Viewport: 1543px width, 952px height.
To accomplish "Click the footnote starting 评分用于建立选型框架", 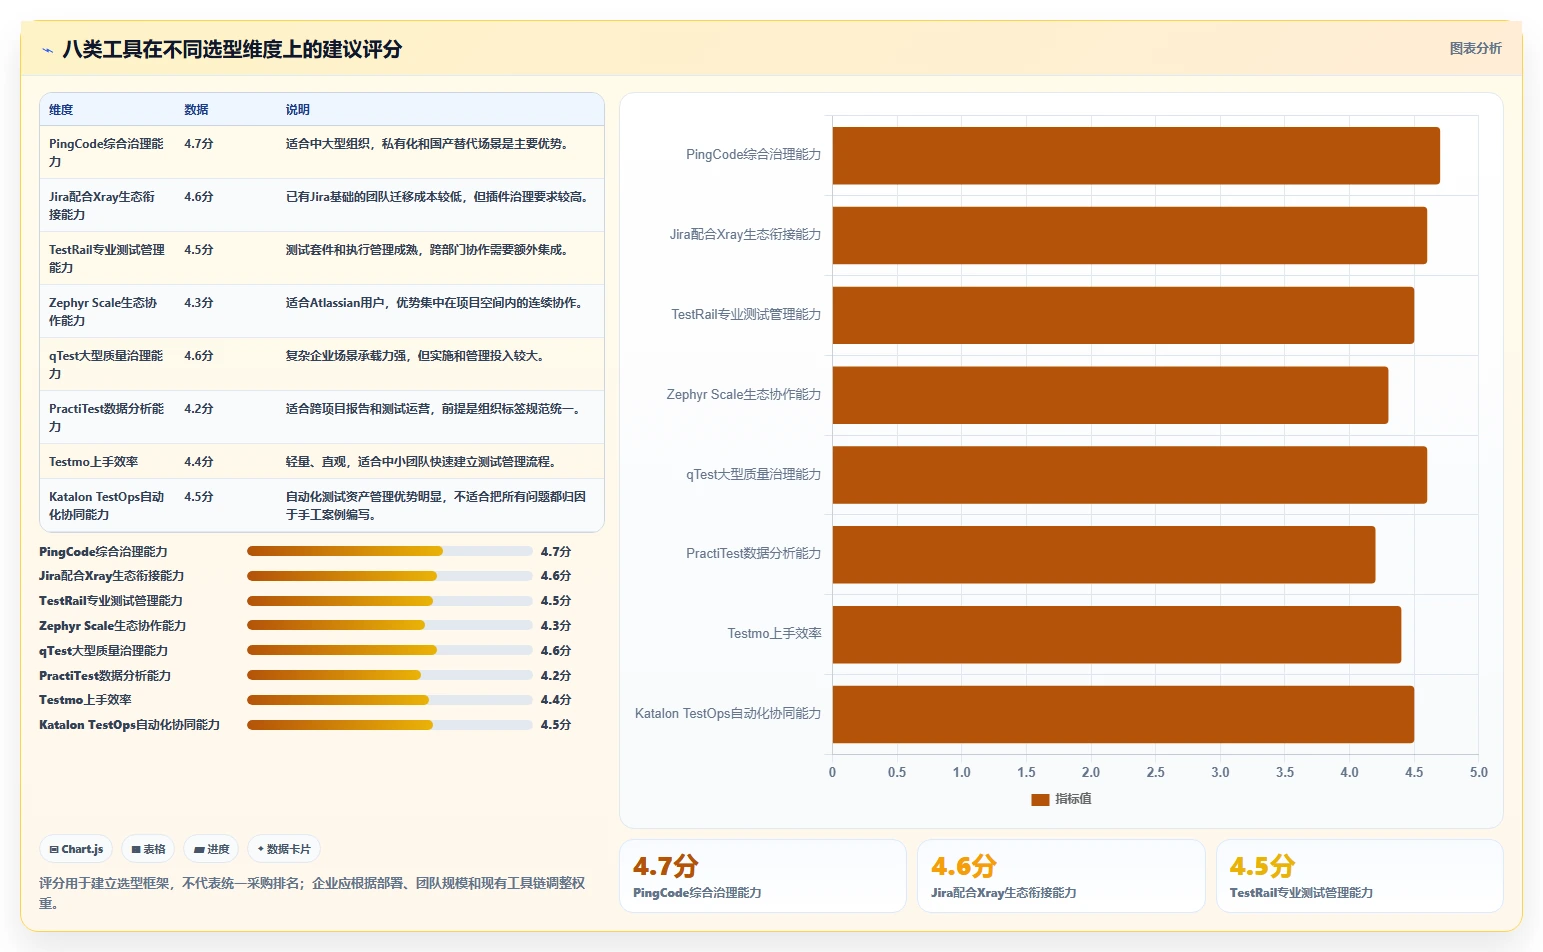I will point(312,893).
